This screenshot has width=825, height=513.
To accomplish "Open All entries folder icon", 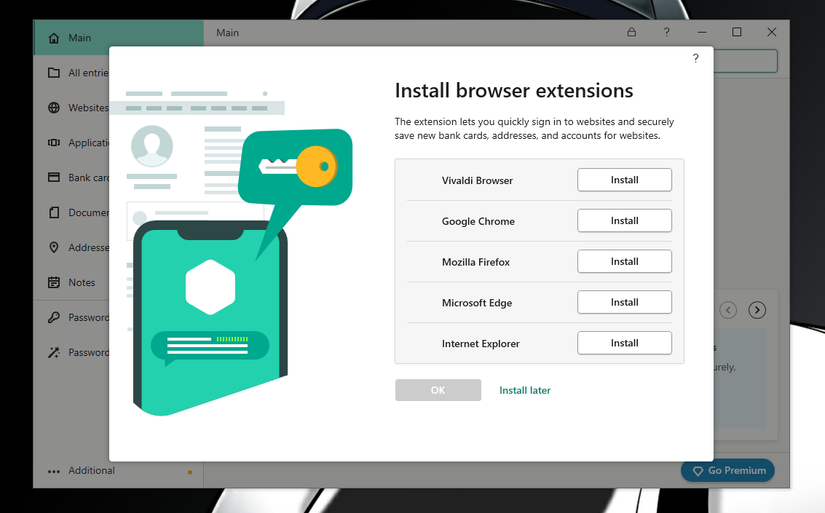I will (54, 73).
